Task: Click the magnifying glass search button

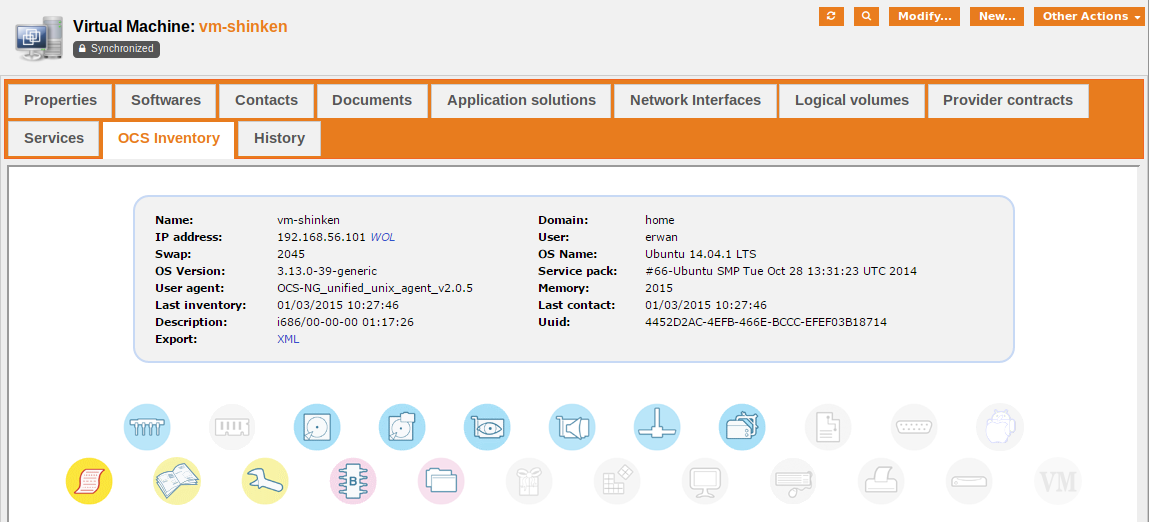Action: [x=866, y=16]
